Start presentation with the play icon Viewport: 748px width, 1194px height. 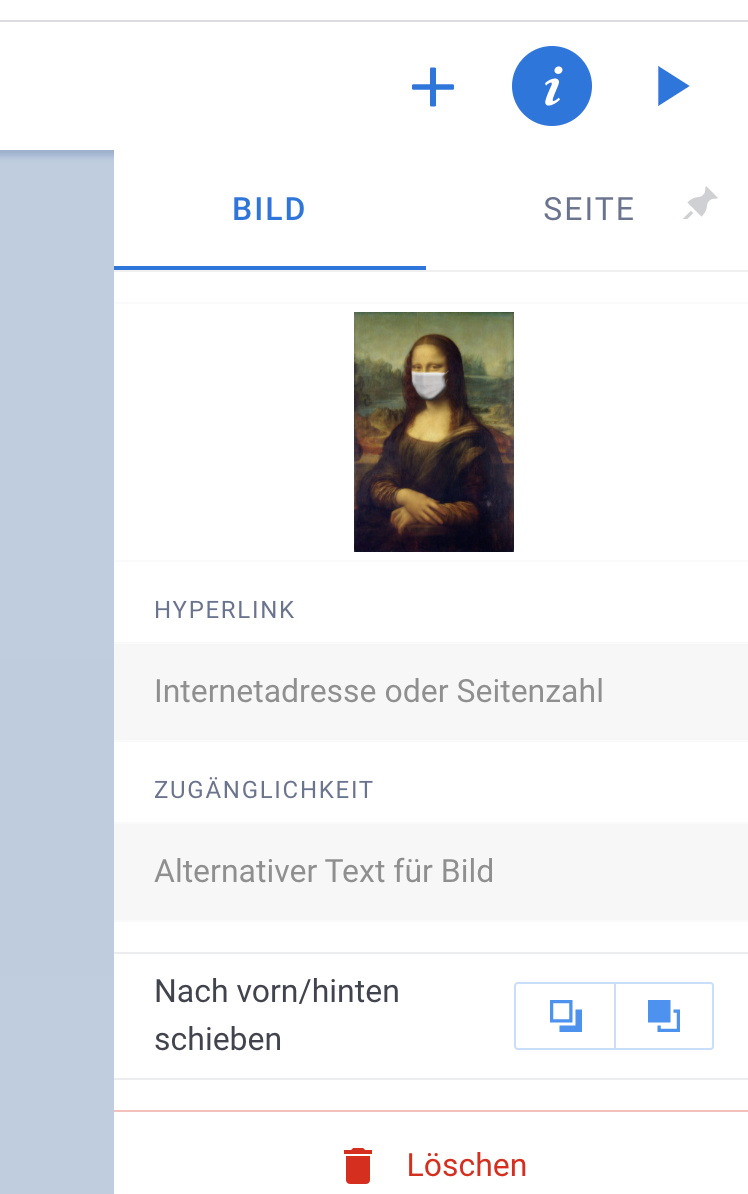click(x=673, y=86)
